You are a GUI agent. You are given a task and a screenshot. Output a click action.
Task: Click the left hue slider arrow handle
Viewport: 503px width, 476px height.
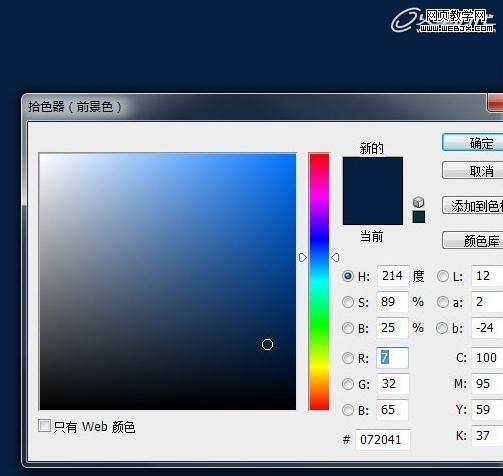tap(303, 257)
